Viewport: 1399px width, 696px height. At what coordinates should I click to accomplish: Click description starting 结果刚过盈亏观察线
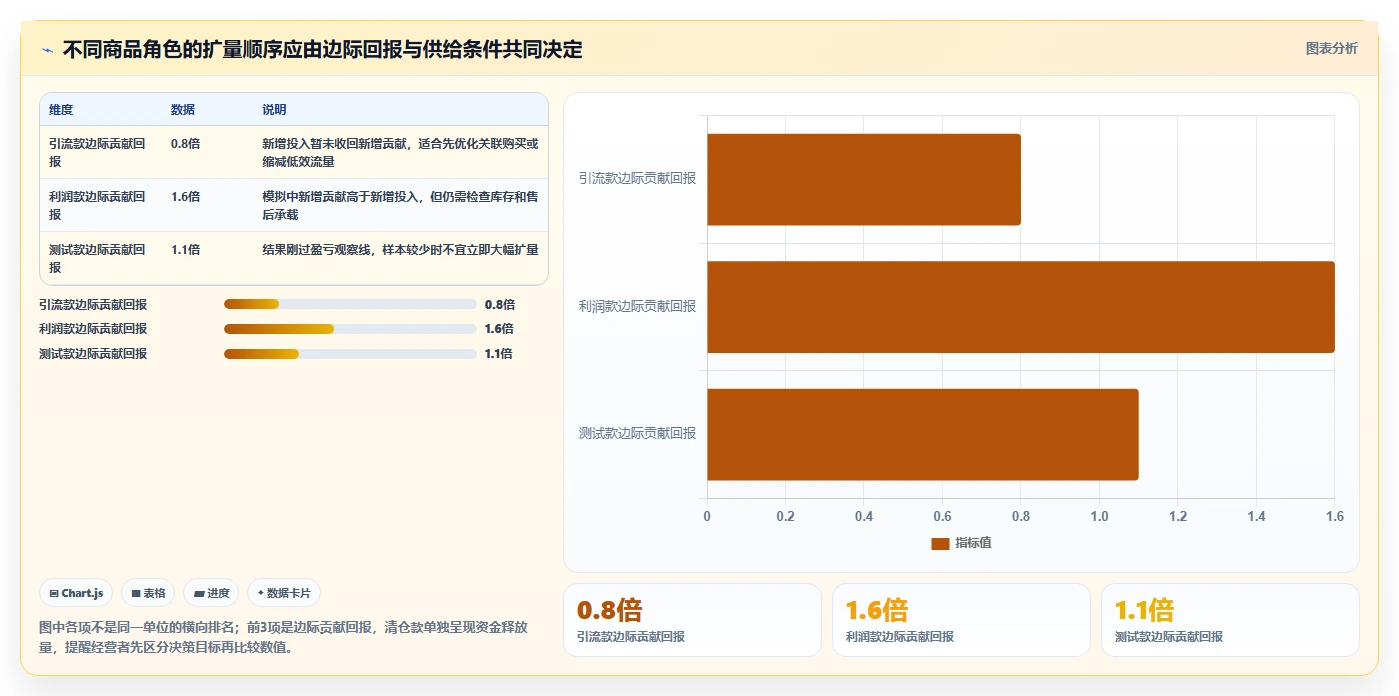pos(400,250)
